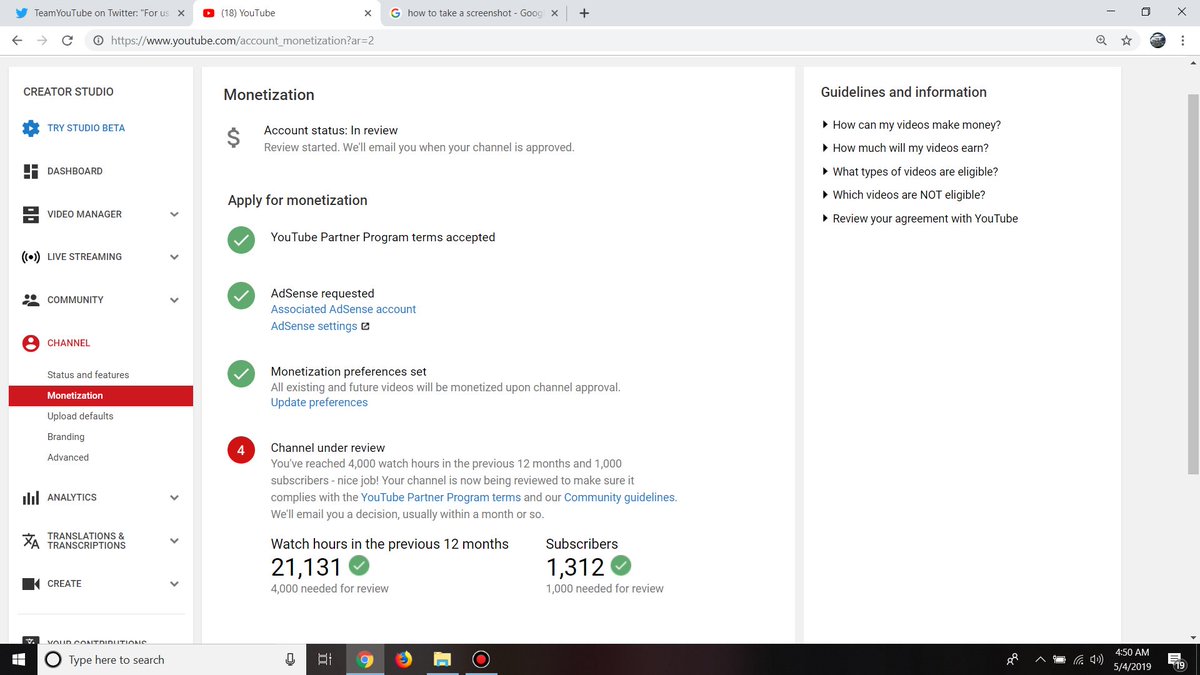Open Status and features submenu item
Viewport: 1200px width, 675px height.
click(x=88, y=375)
